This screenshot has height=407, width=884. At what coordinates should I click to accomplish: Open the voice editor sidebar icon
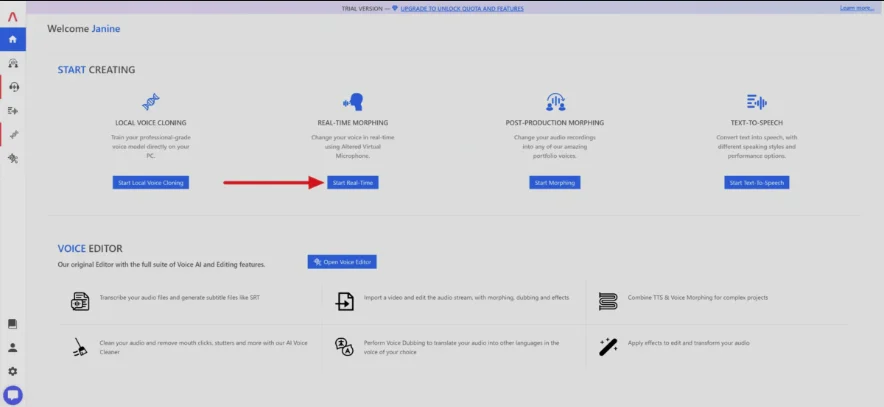(x=13, y=158)
